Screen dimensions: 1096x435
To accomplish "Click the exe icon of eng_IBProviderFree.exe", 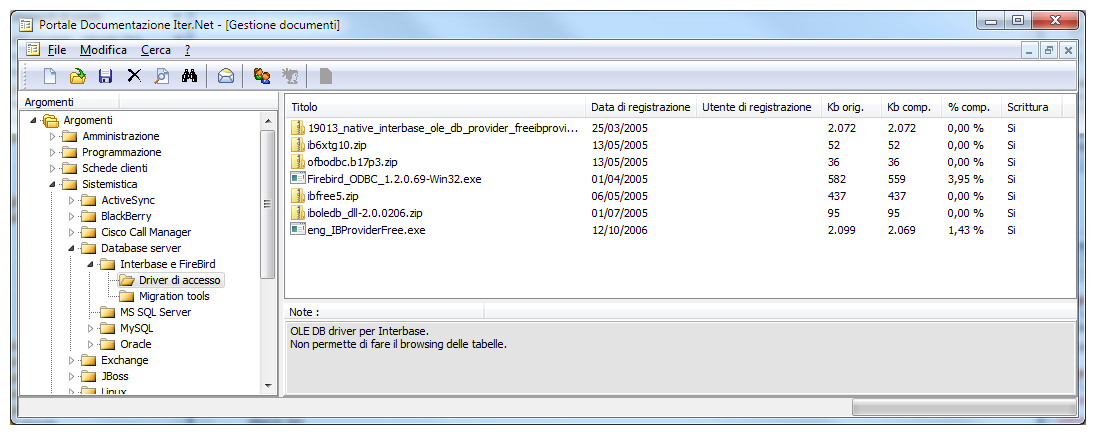I will [298, 229].
